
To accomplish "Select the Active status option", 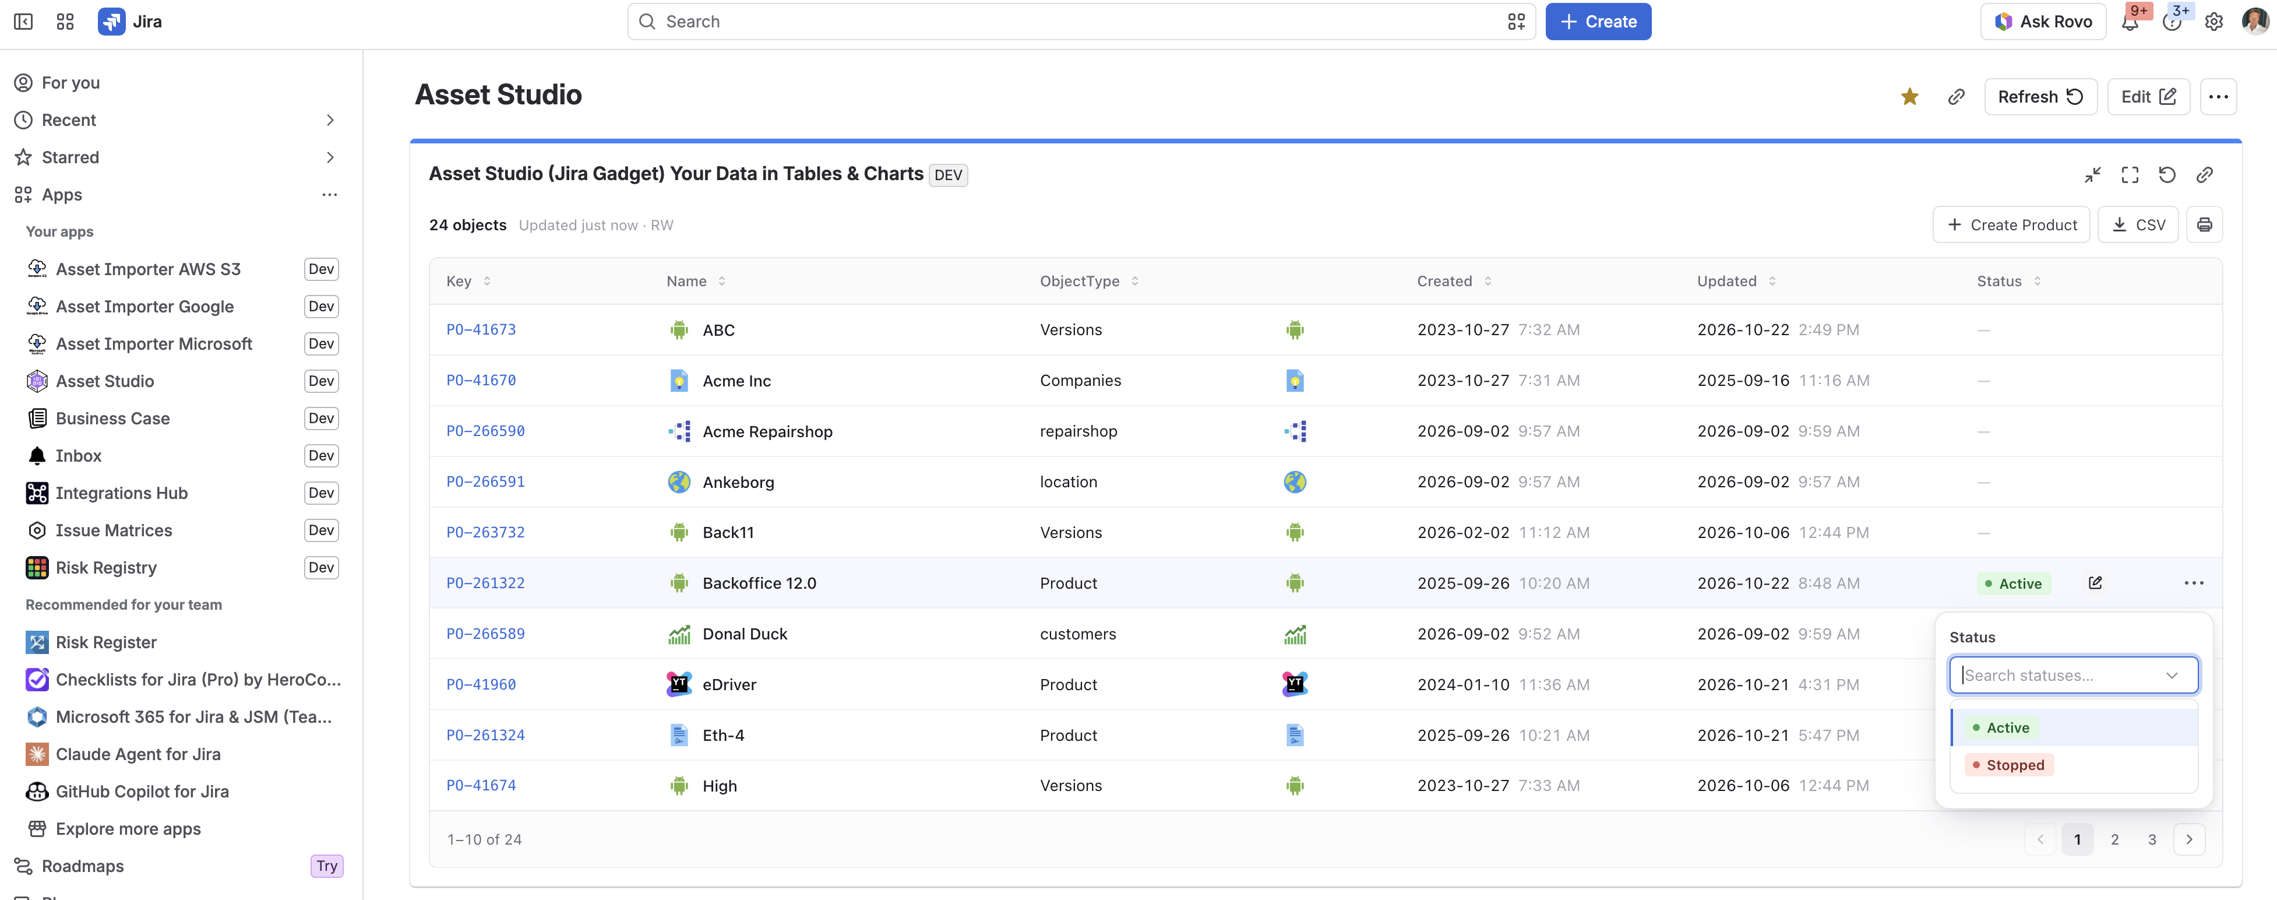I will coord(2074,727).
